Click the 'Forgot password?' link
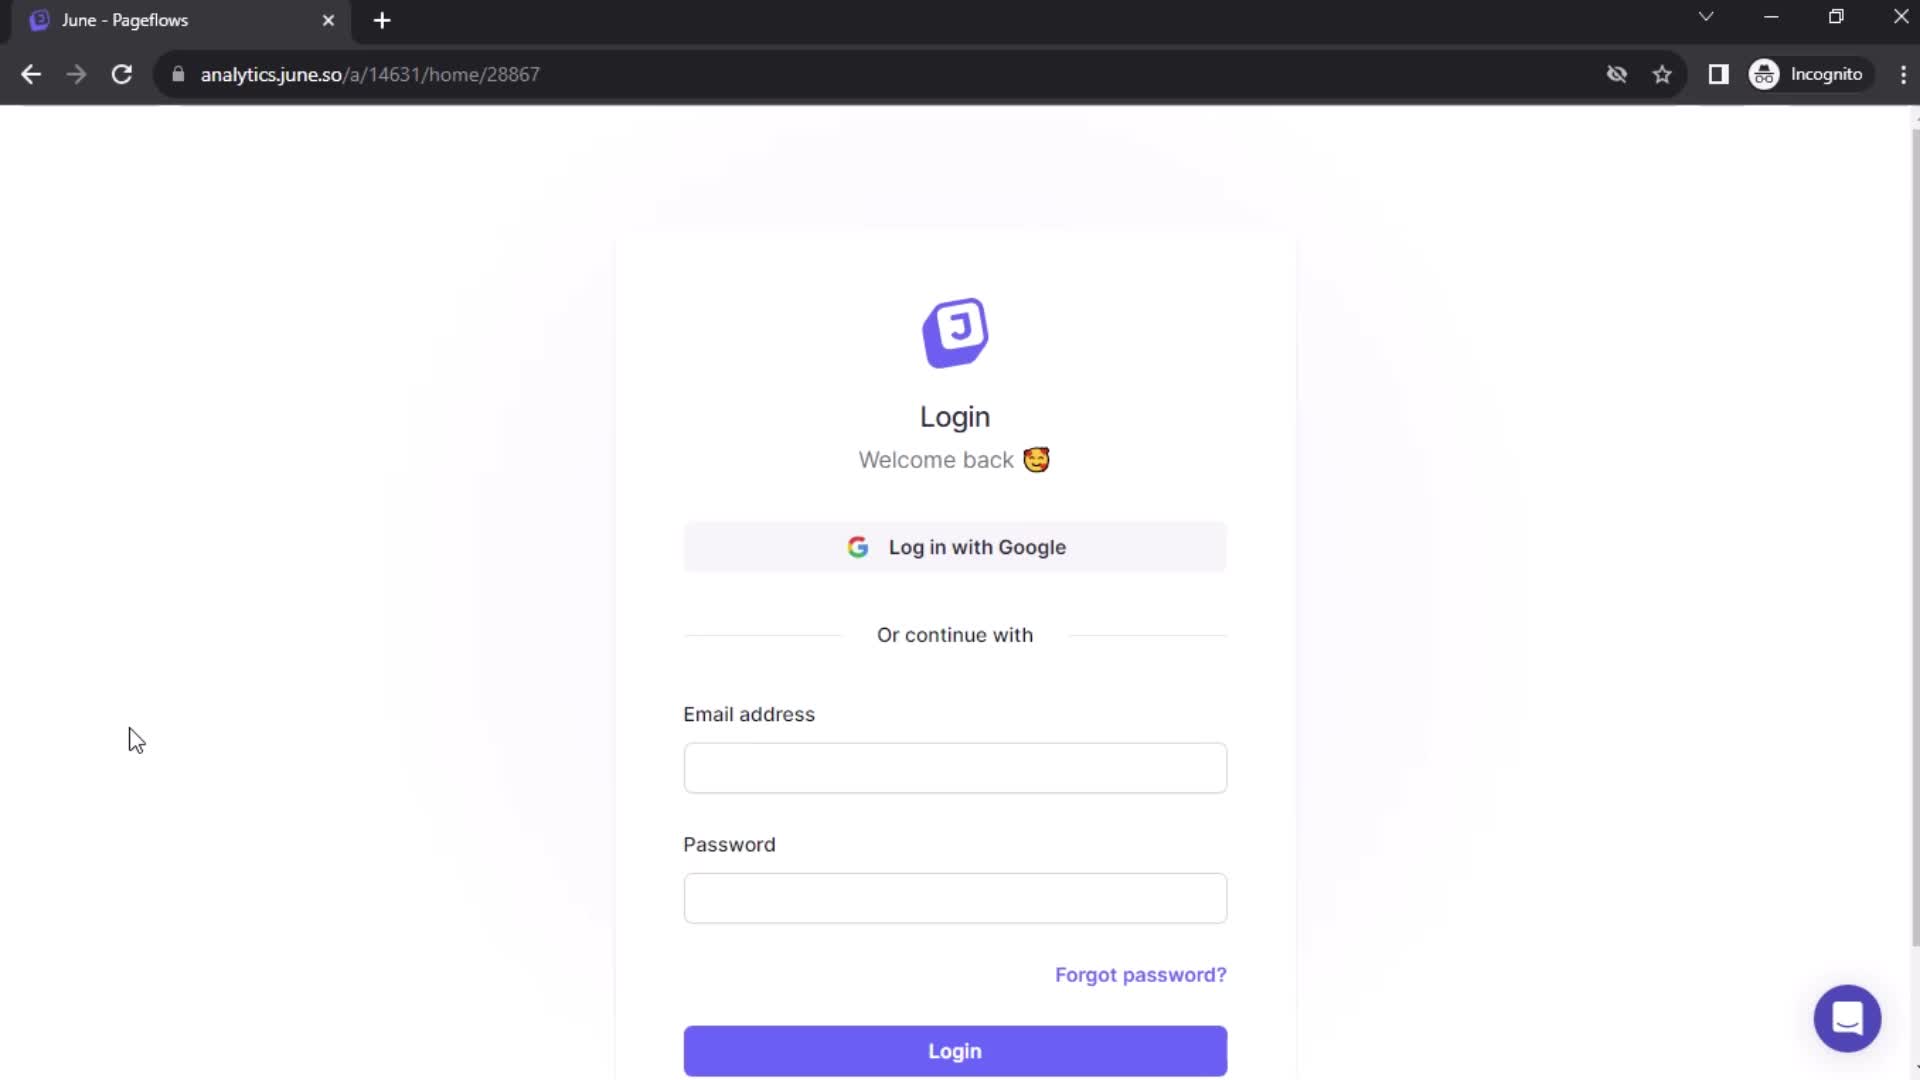1920x1080 pixels. [1141, 975]
